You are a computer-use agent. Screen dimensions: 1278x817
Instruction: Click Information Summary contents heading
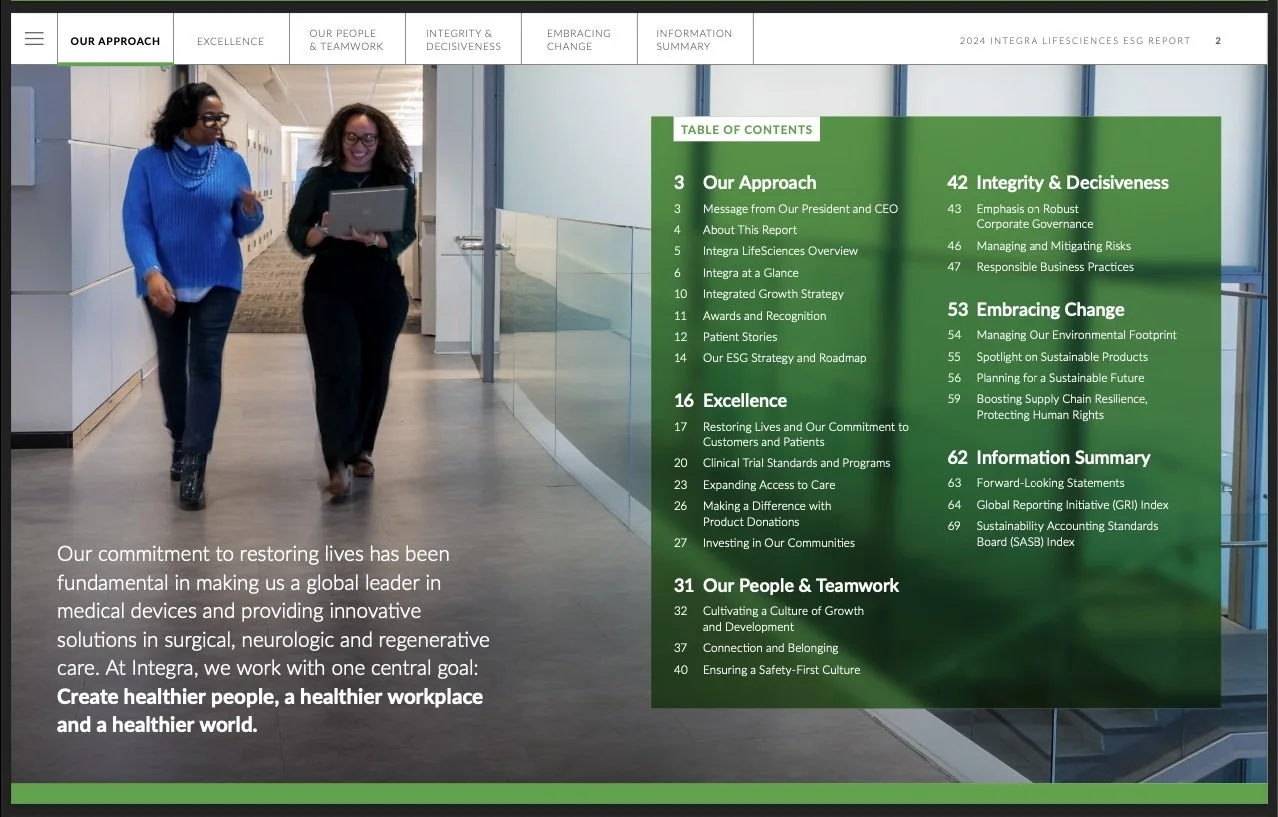[1049, 458]
